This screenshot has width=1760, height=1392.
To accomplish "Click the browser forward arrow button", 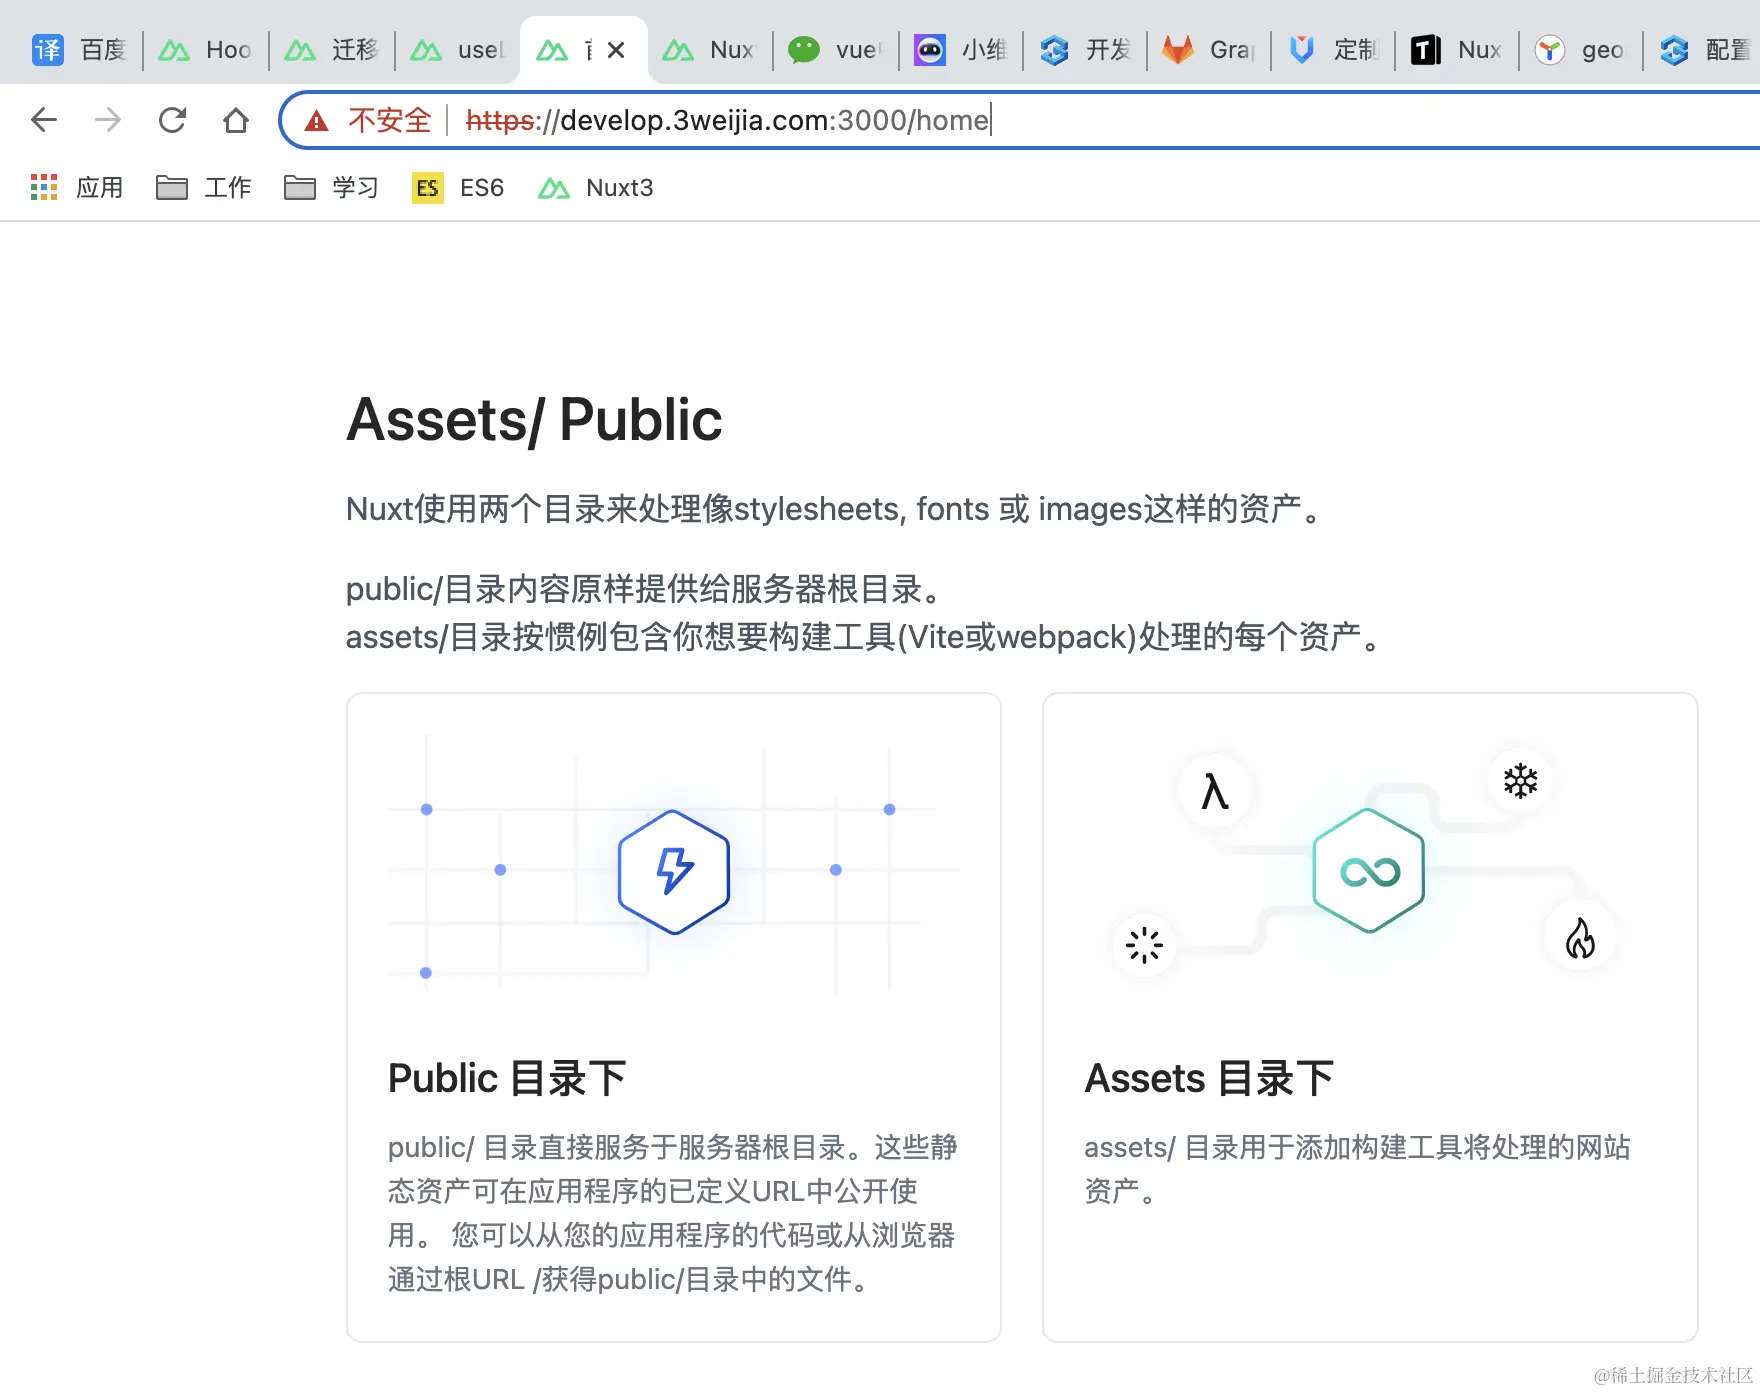I will (108, 120).
